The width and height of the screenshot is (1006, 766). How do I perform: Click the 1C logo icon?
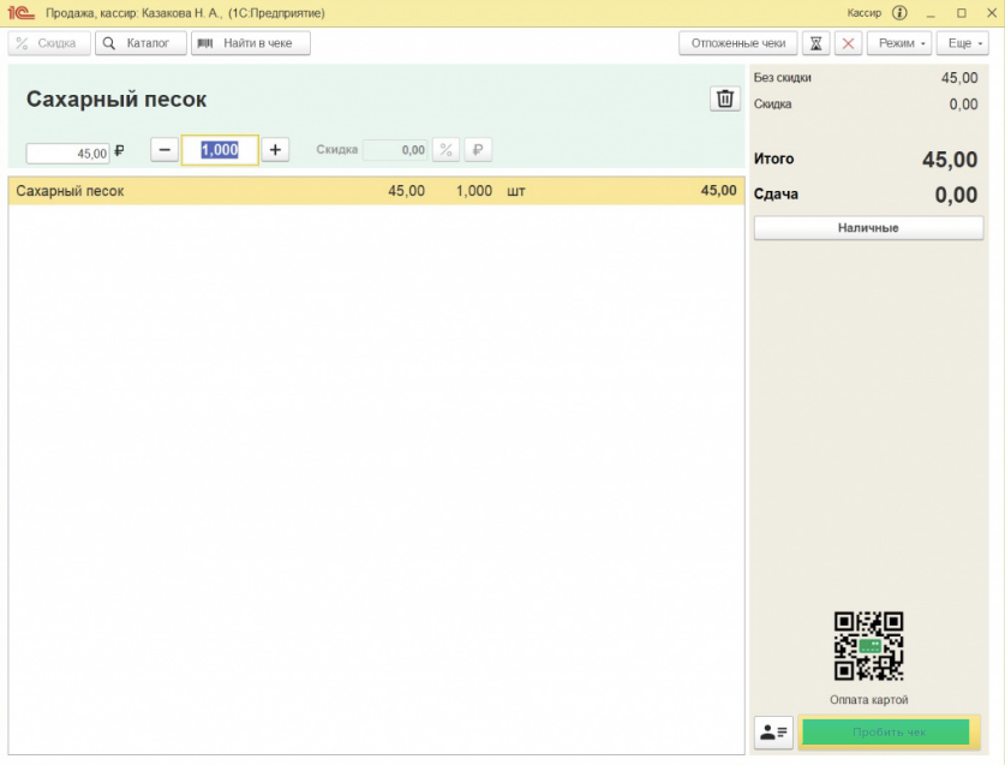point(21,13)
